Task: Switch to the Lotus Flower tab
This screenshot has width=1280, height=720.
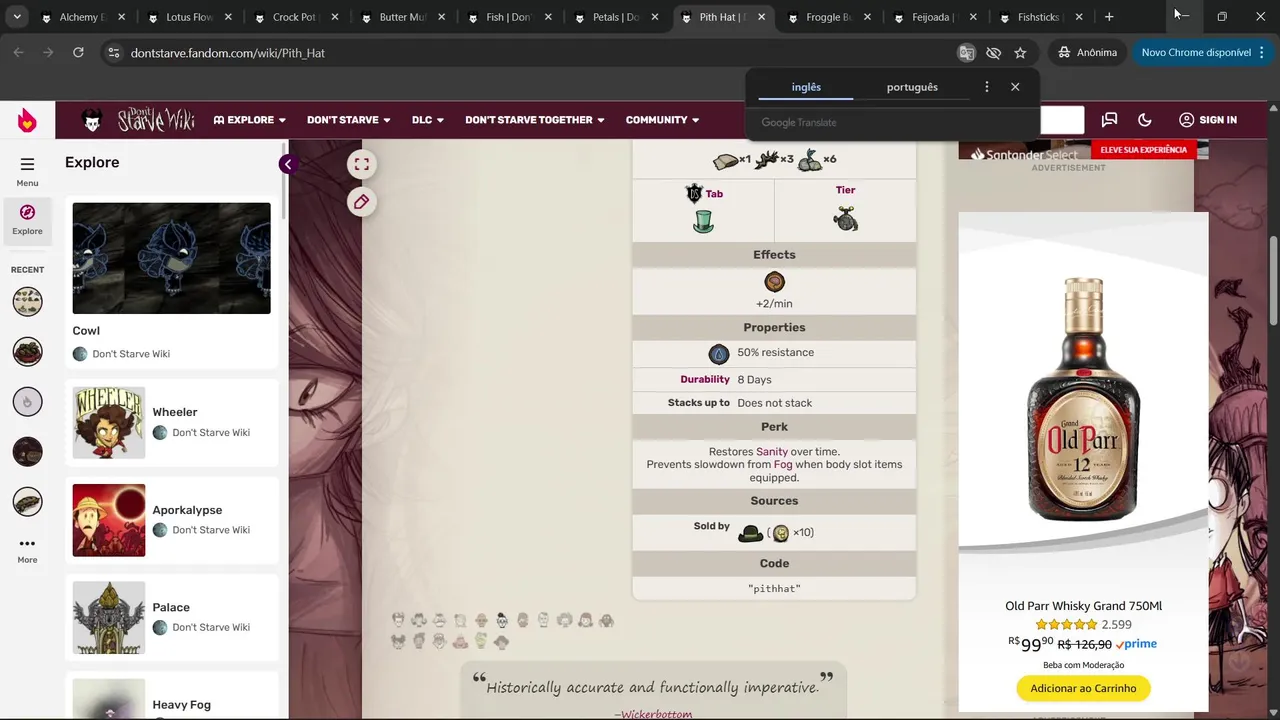Action: (x=189, y=17)
